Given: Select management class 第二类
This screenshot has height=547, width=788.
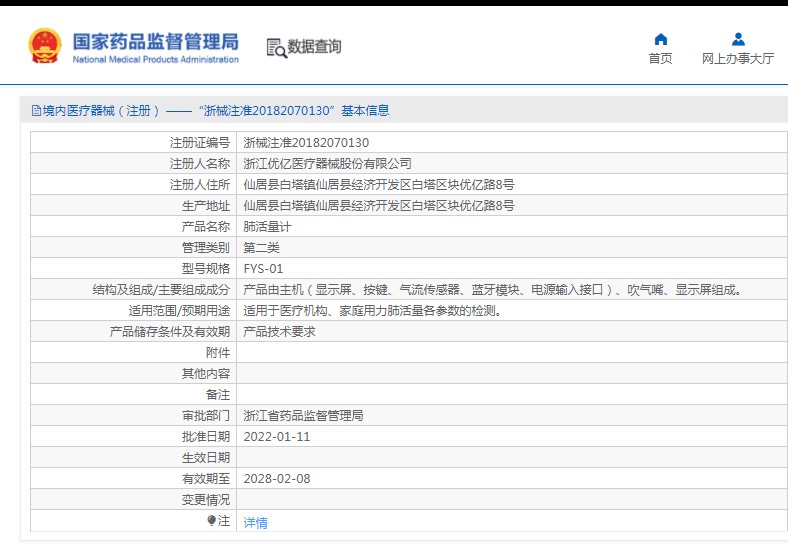Looking at the screenshot, I should tap(261, 248).
